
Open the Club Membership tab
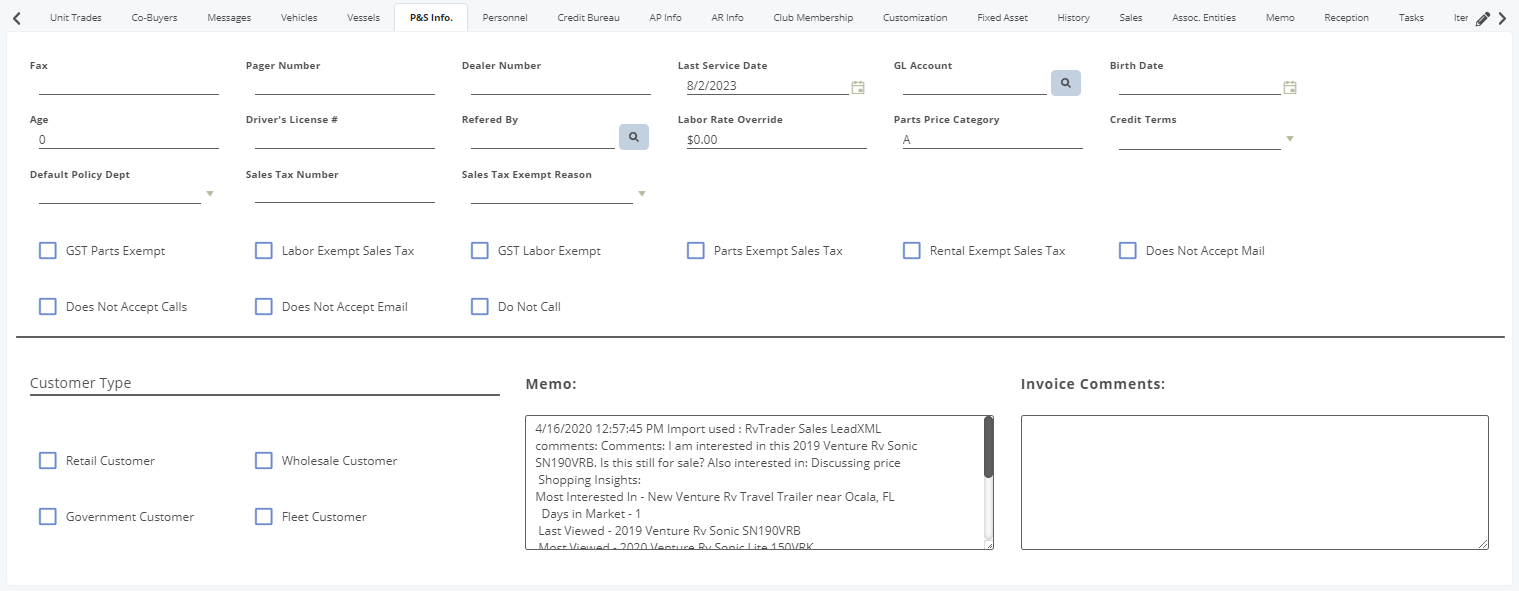(x=813, y=17)
